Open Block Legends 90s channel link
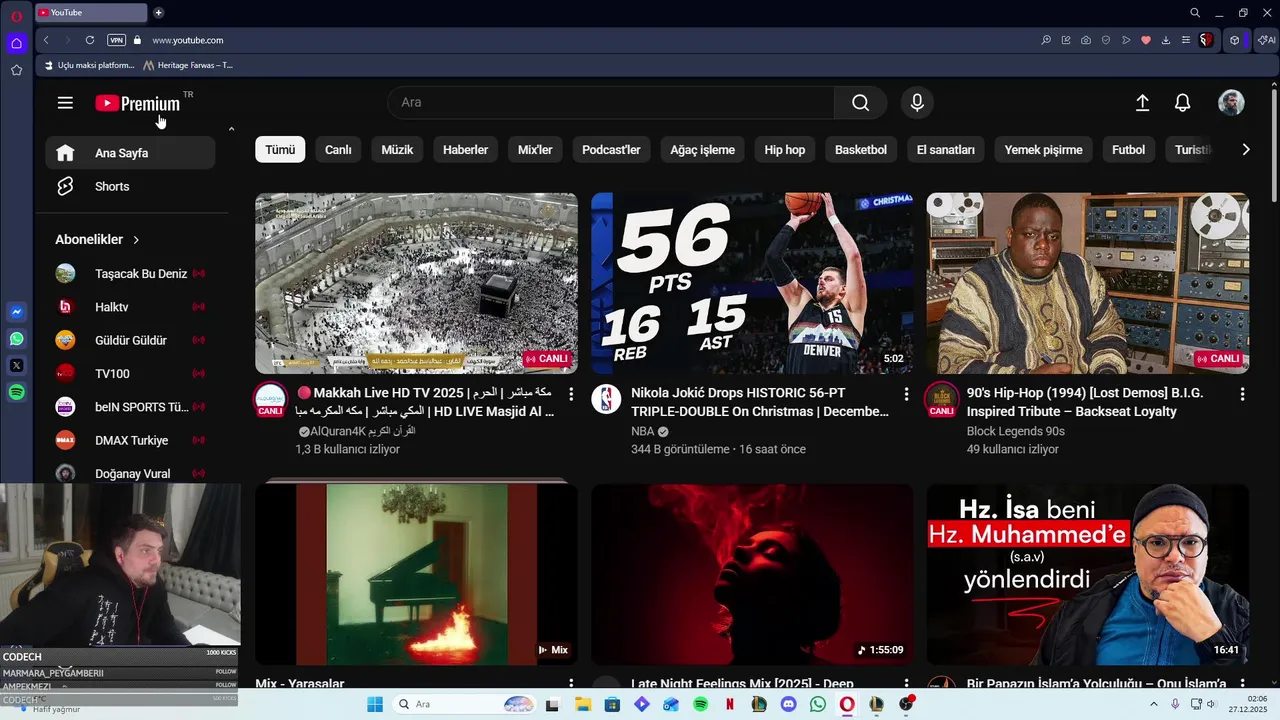The height and width of the screenshot is (720, 1280). 1015,431
